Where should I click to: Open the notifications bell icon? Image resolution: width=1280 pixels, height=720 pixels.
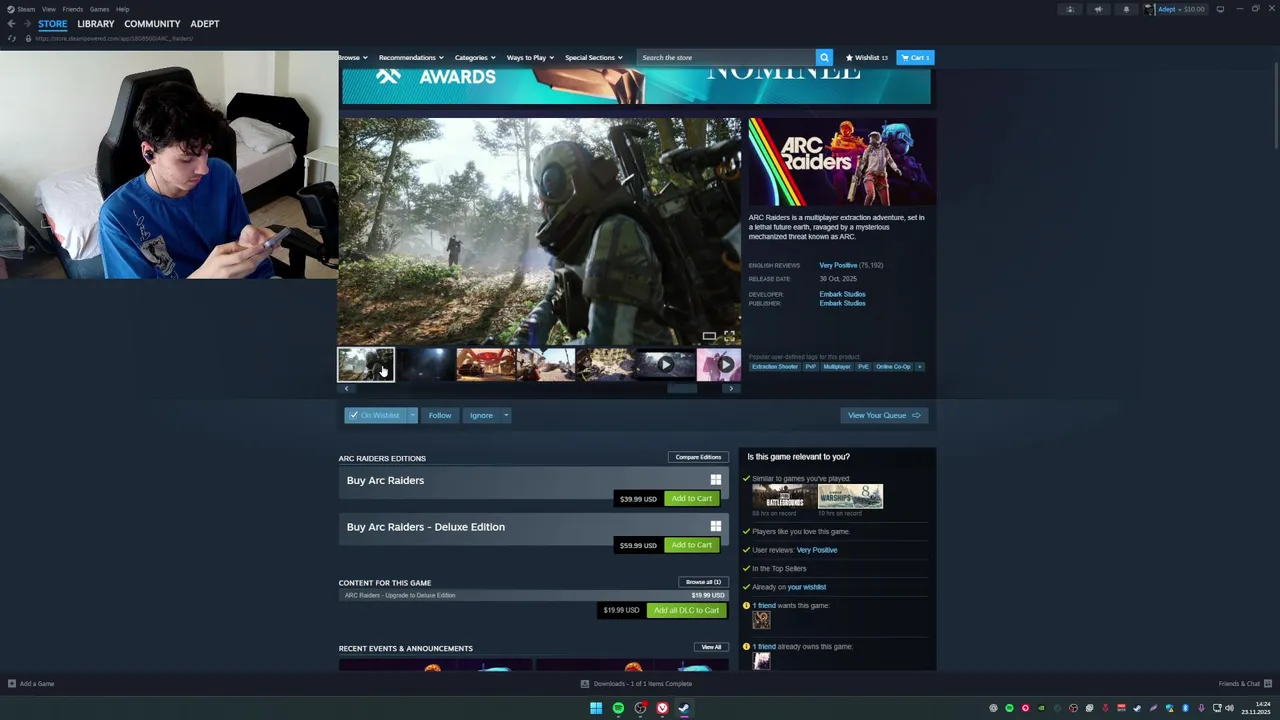(1126, 9)
